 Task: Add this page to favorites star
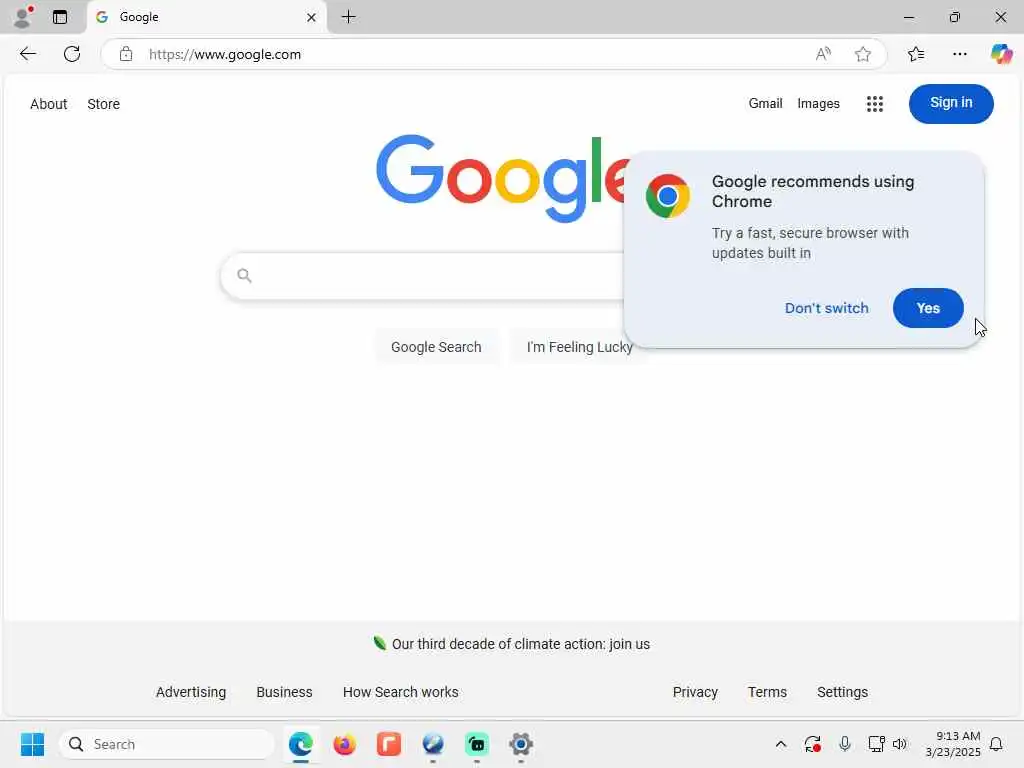pyautogui.click(x=863, y=54)
